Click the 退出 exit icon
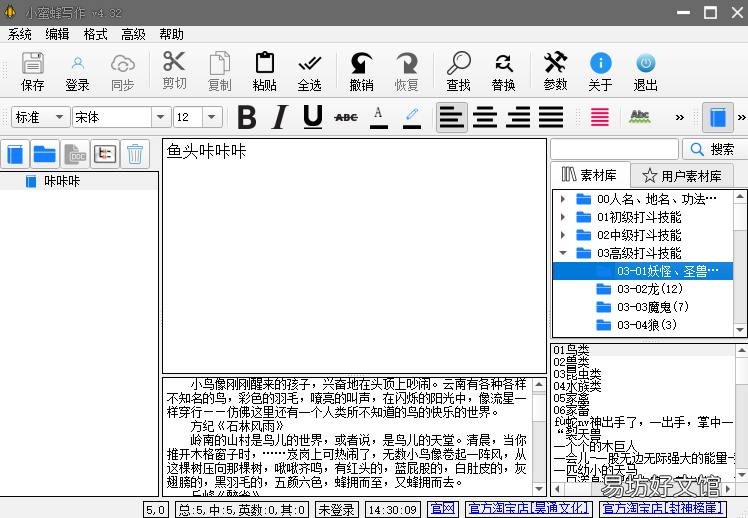The width and height of the screenshot is (748, 518). [x=645, y=71]
